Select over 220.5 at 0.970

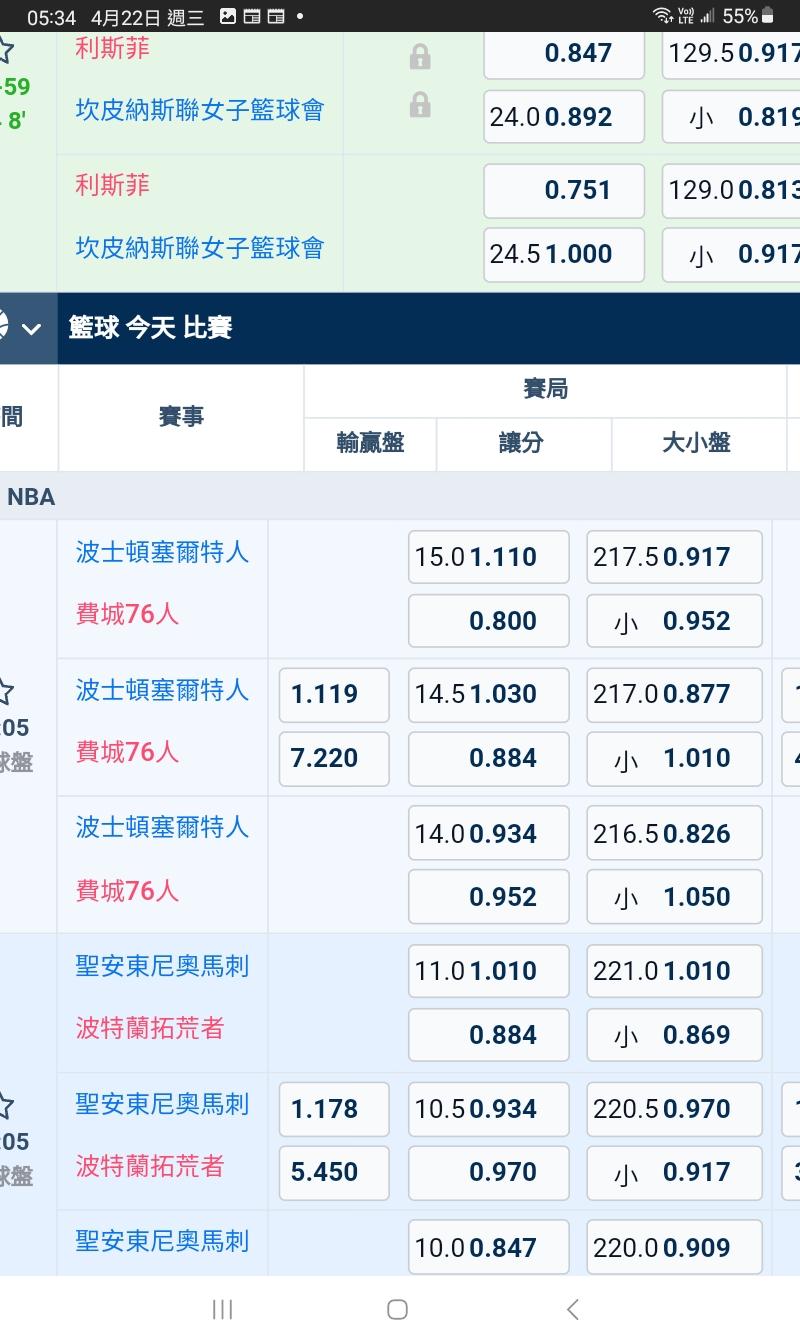[x=675, y=1109]
